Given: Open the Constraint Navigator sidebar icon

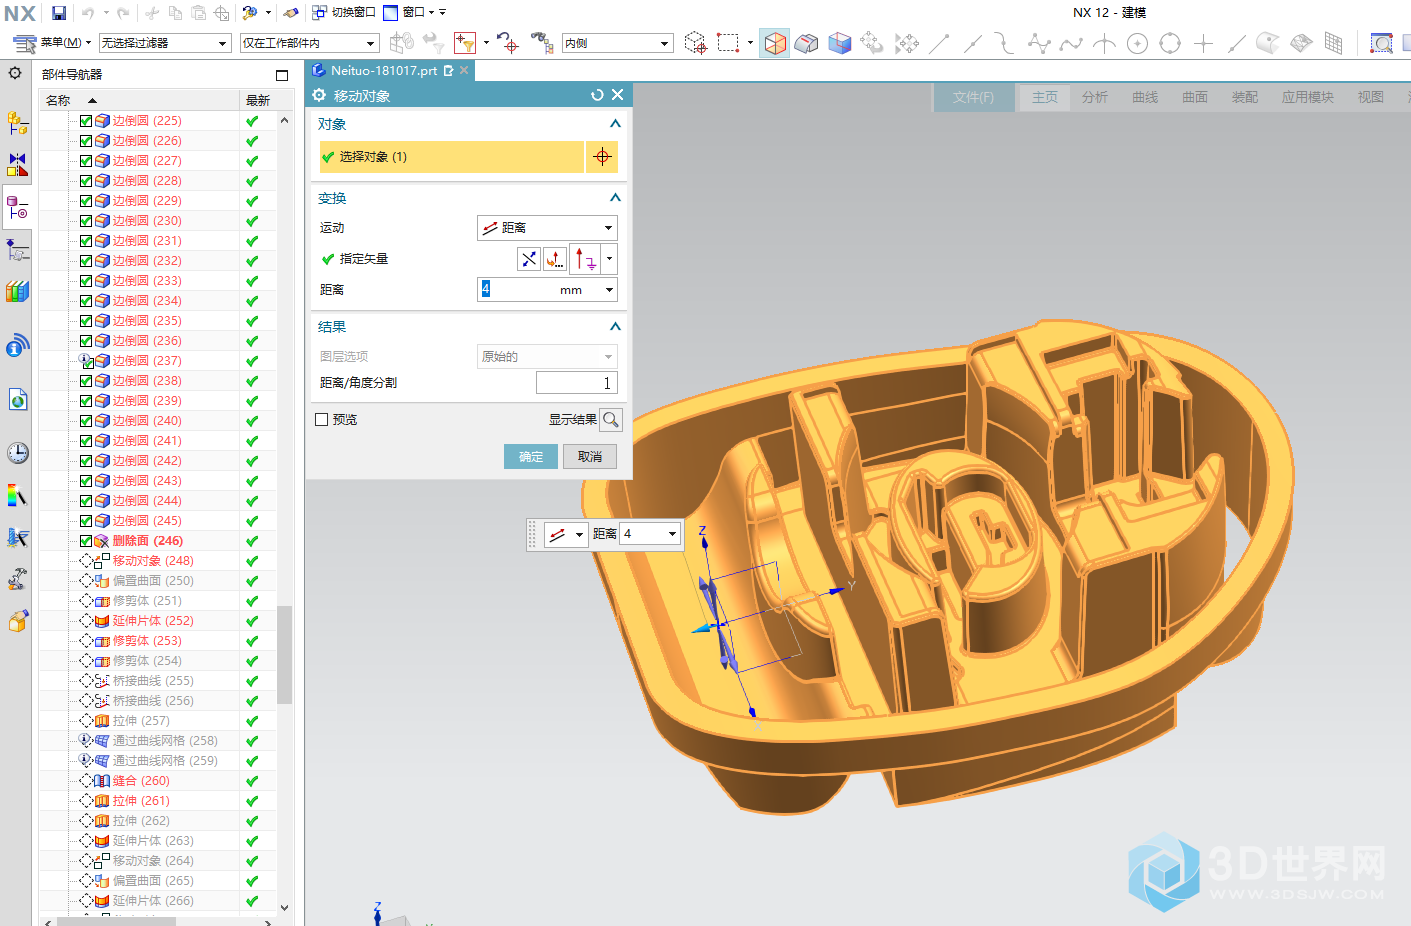Looking at the screenshot, I should click(17, 164).
